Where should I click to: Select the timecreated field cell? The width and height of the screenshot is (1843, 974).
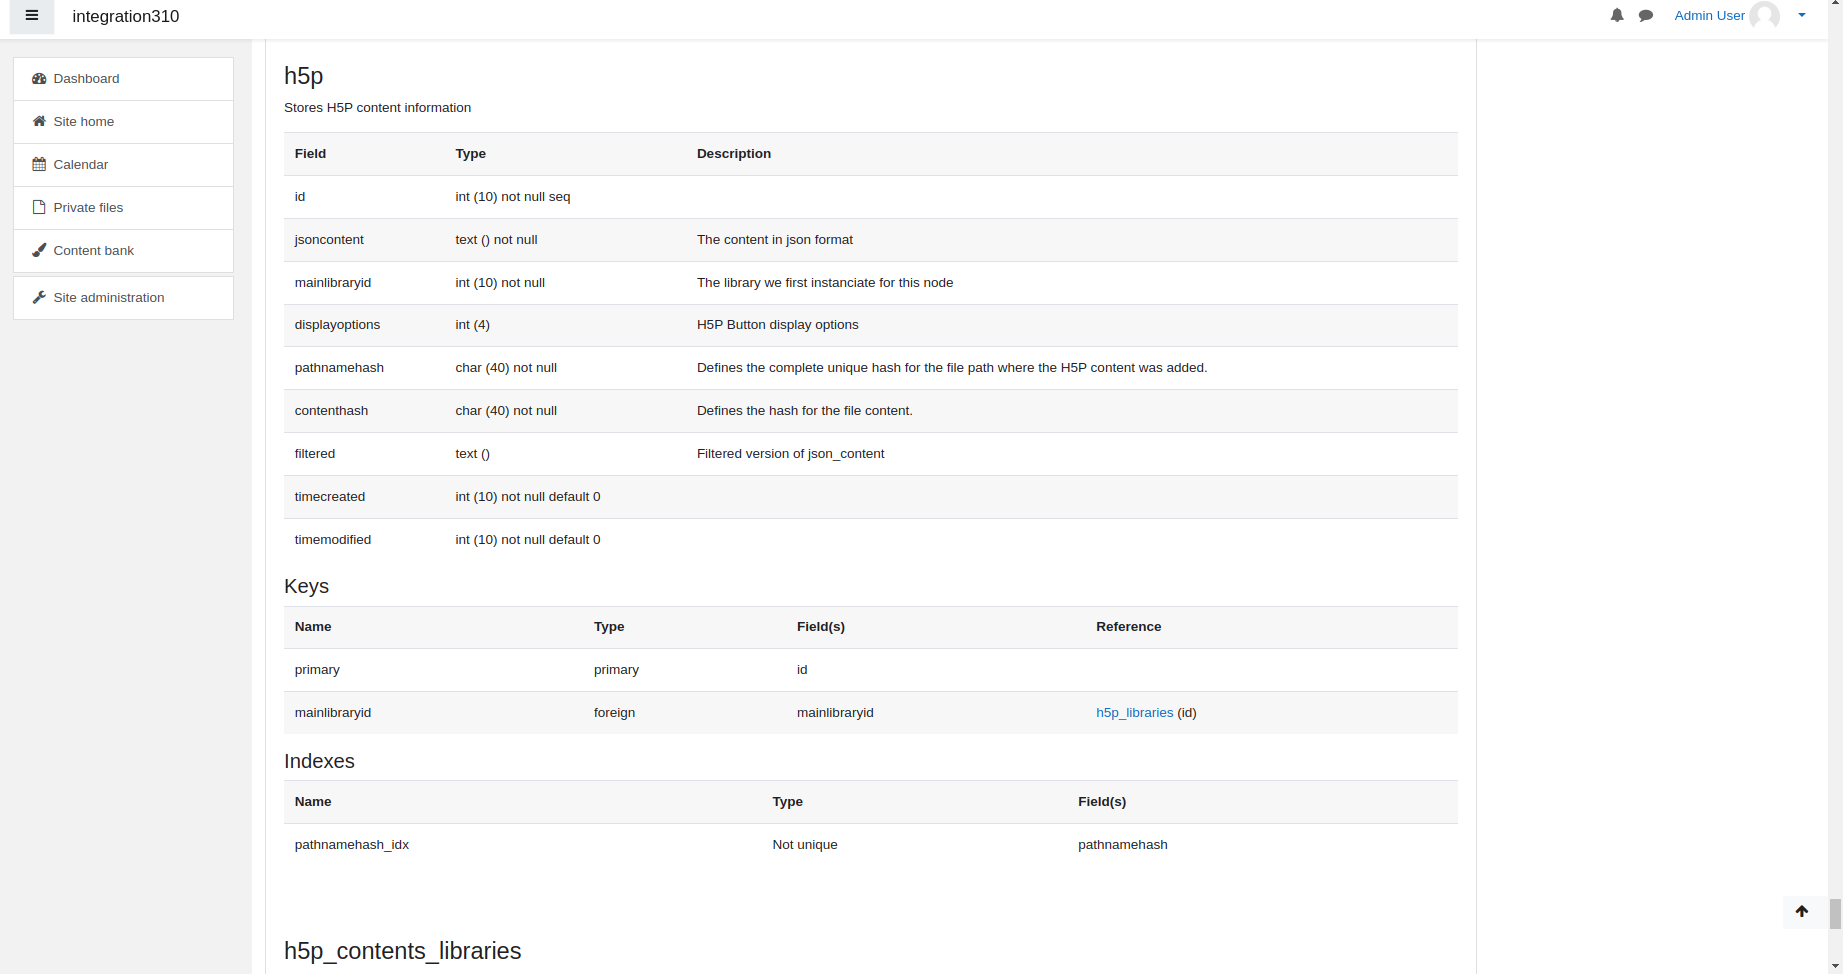330,497
